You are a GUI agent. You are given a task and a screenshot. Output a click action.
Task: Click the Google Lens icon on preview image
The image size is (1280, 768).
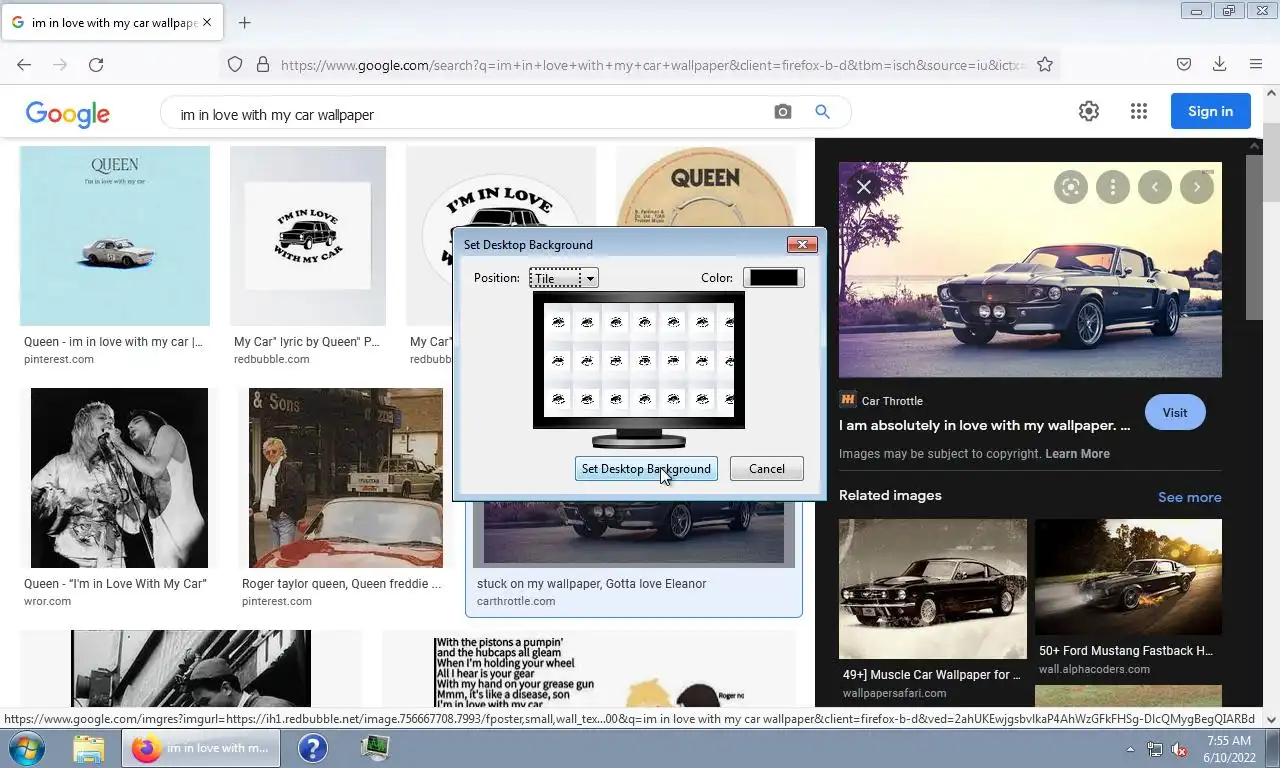tap(1071, 187)
